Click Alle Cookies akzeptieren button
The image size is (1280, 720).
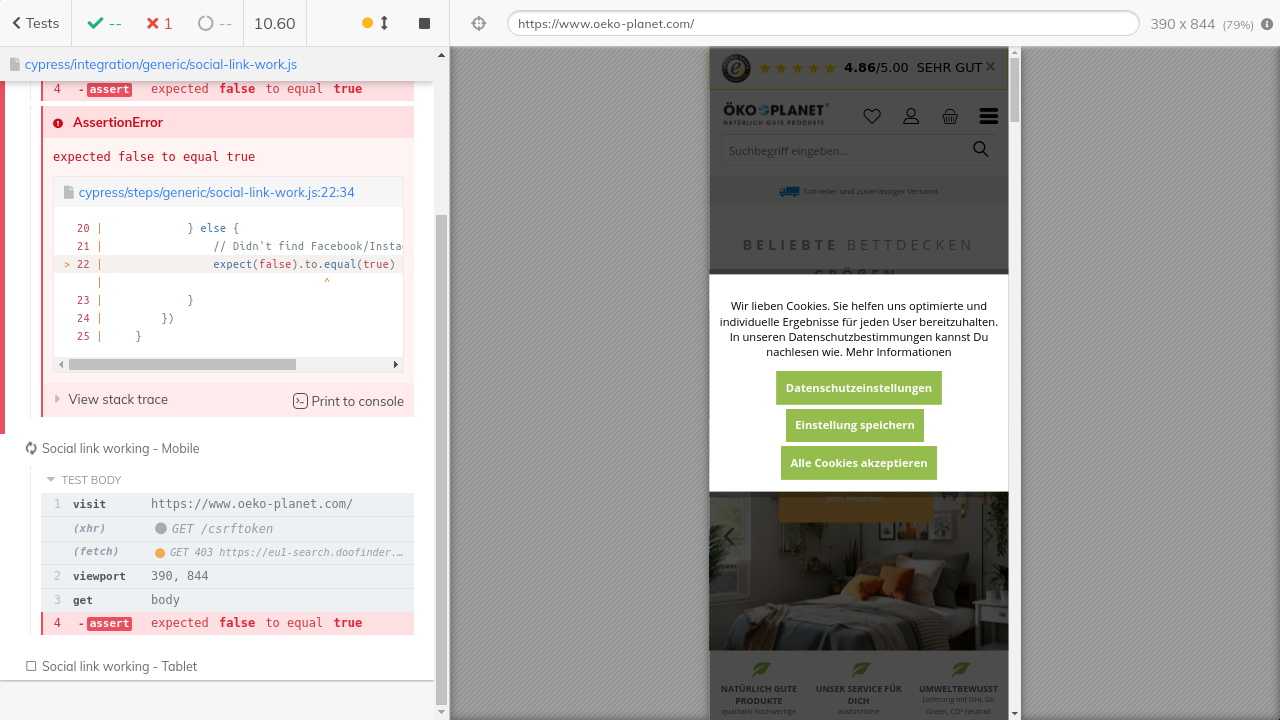coord(858,463)
